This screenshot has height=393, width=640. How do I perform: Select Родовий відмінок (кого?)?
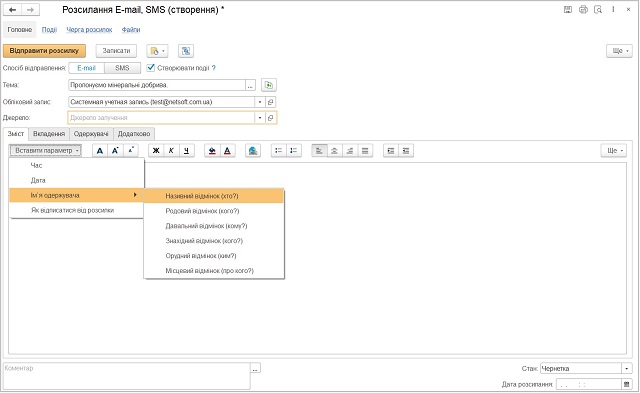point(214,211)
